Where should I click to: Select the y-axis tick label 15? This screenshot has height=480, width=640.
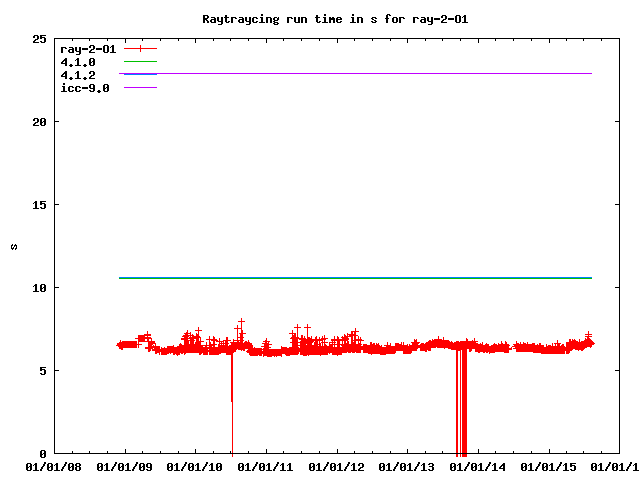[39, 205]
